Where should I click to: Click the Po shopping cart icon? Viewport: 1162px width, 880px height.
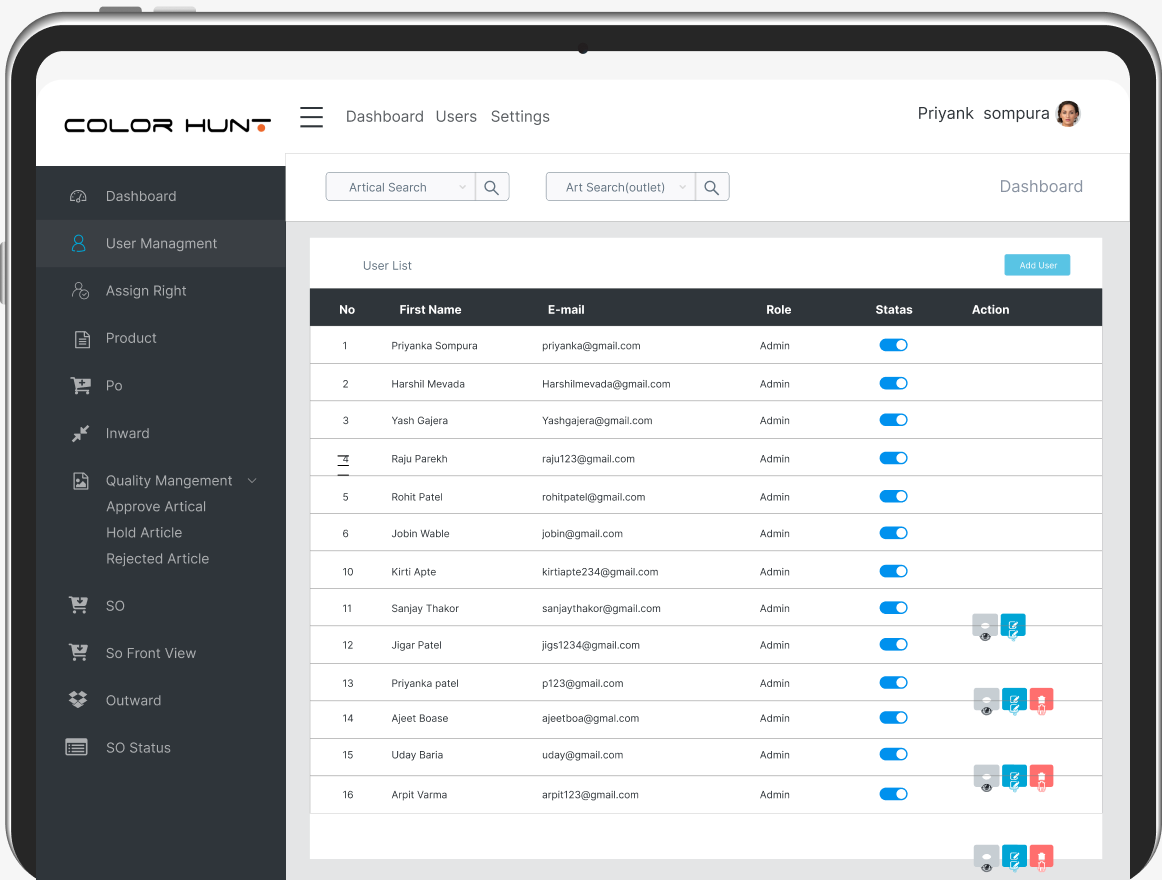coord(80,386)
